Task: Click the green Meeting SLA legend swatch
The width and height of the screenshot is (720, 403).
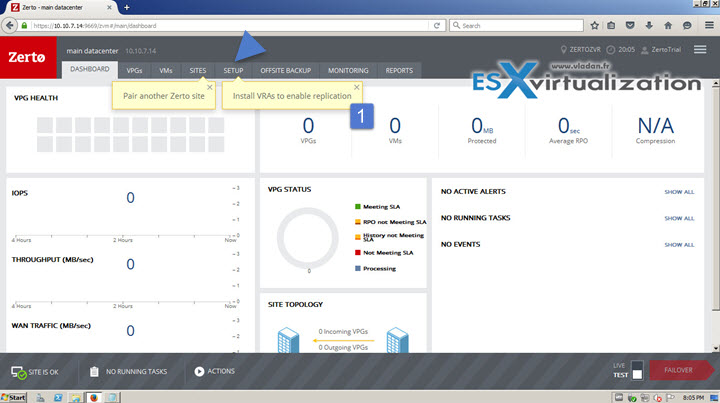Action: 358,207
